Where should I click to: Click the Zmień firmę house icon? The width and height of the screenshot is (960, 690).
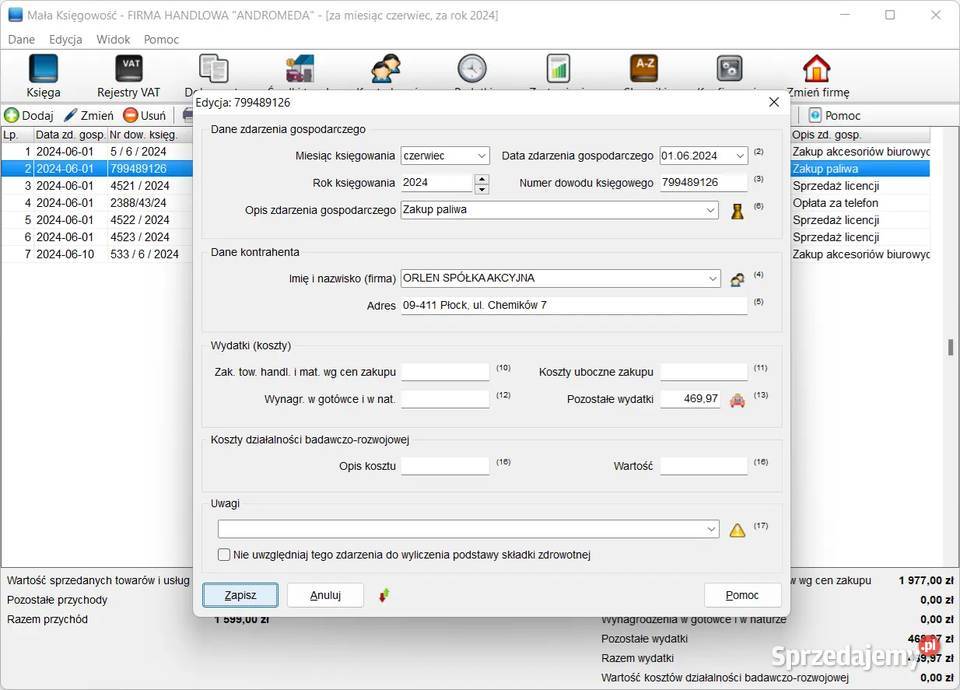pos(816,69)
